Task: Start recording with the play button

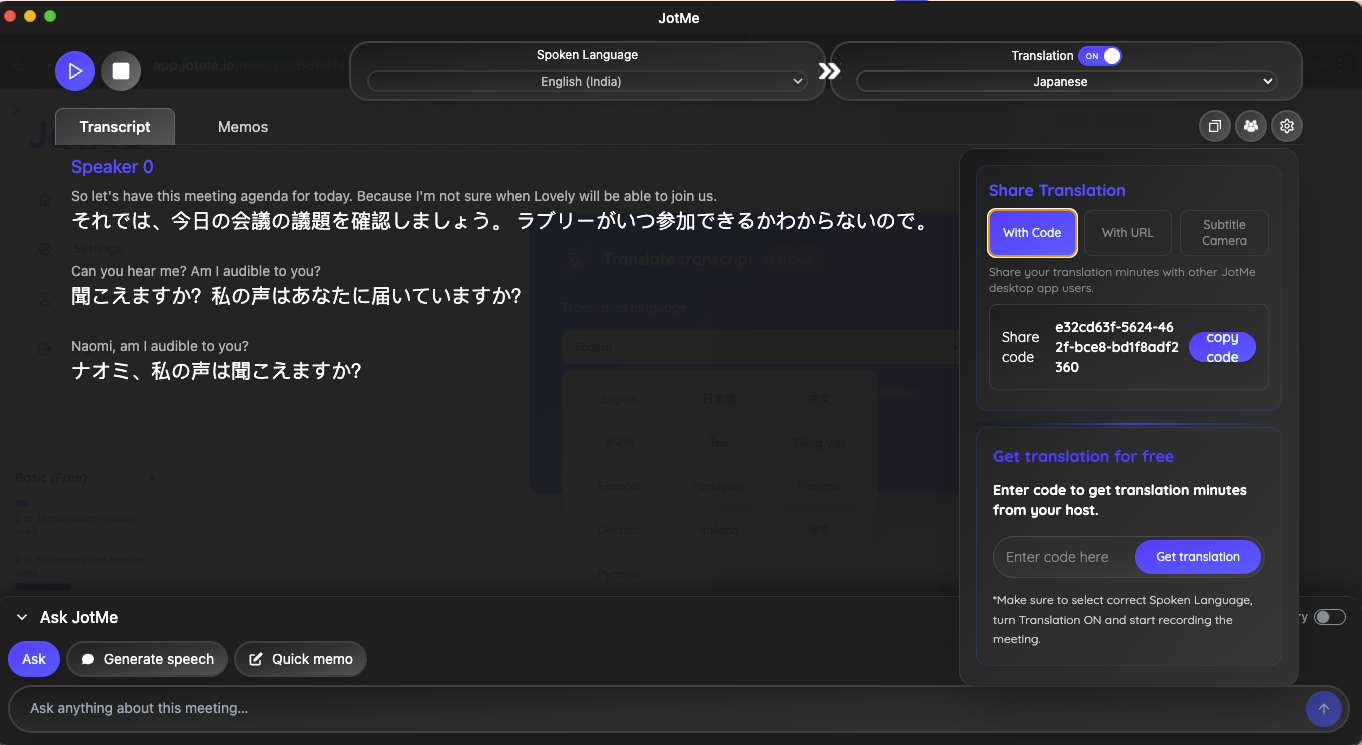Action: tap(75, 71)
